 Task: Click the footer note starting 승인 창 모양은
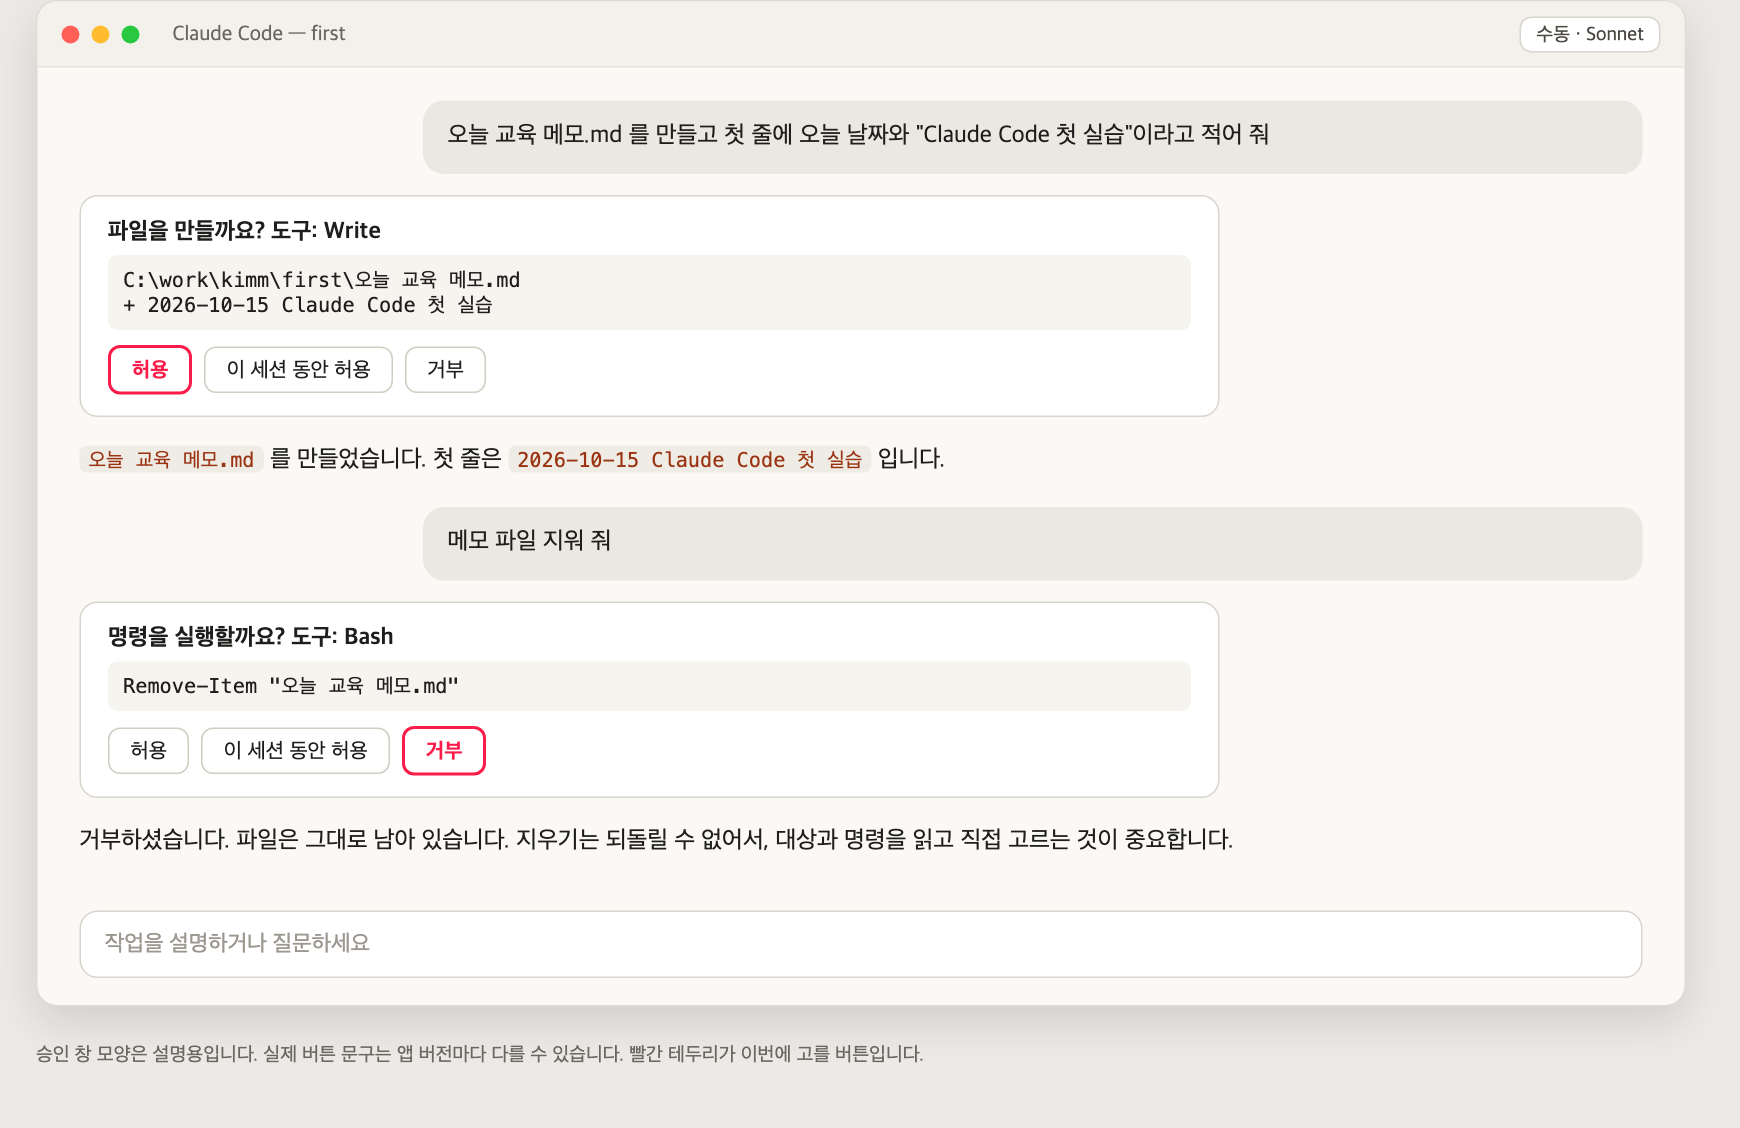pos(480,1054)
